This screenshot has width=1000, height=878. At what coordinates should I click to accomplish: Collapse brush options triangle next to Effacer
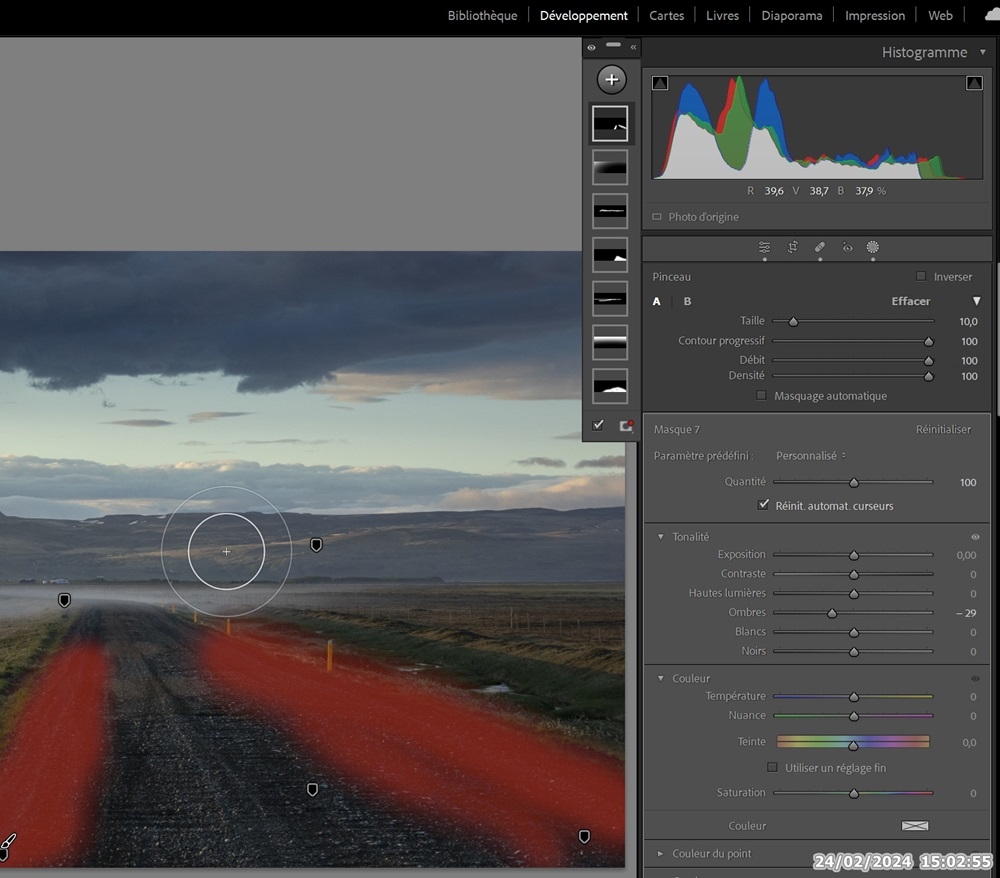pyautogui.click(x=976, y=301)
